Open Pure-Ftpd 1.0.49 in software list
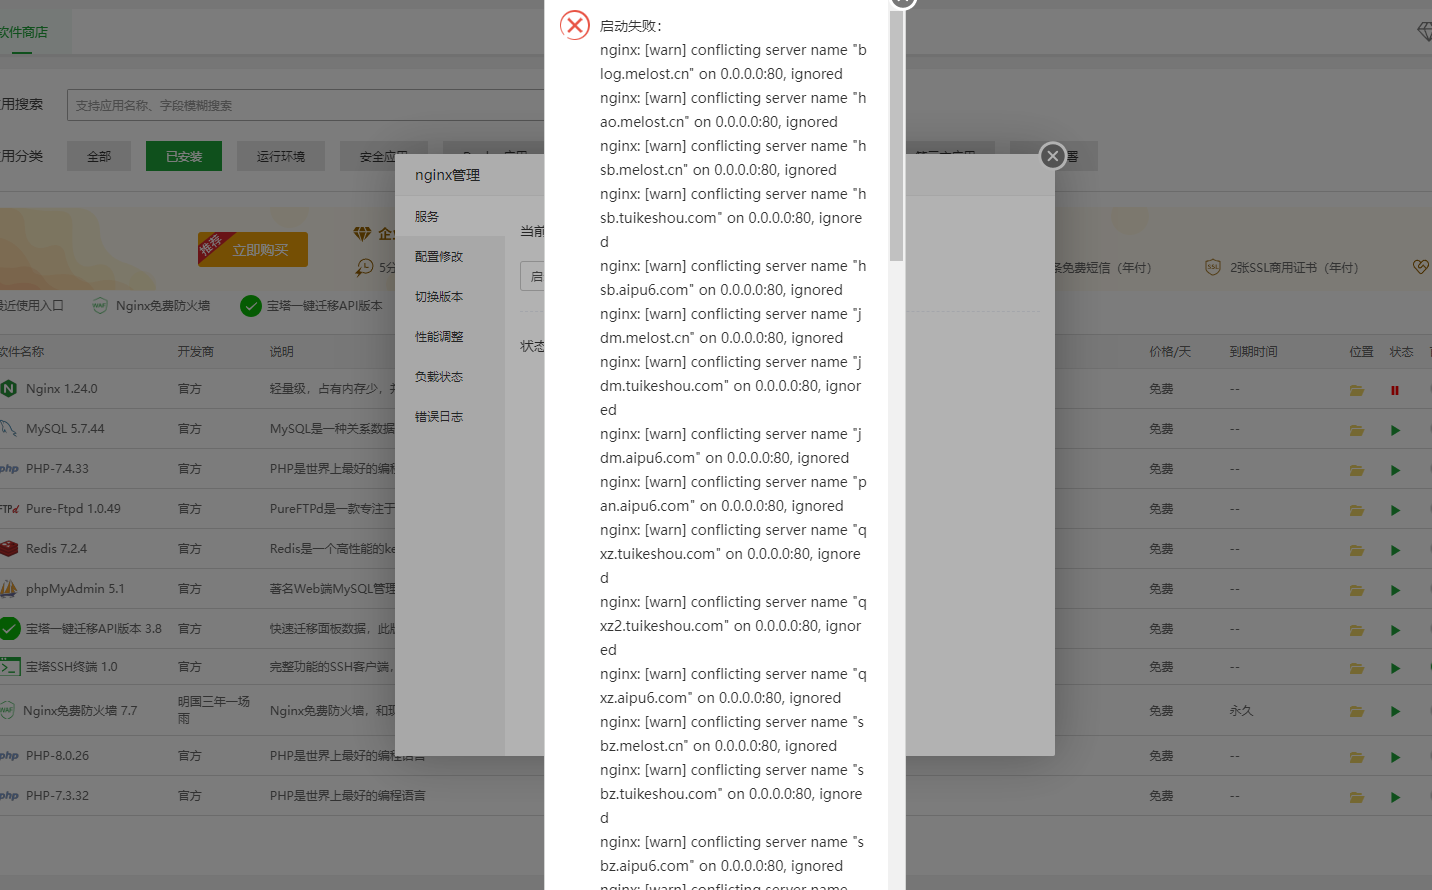 coord(73,508)
